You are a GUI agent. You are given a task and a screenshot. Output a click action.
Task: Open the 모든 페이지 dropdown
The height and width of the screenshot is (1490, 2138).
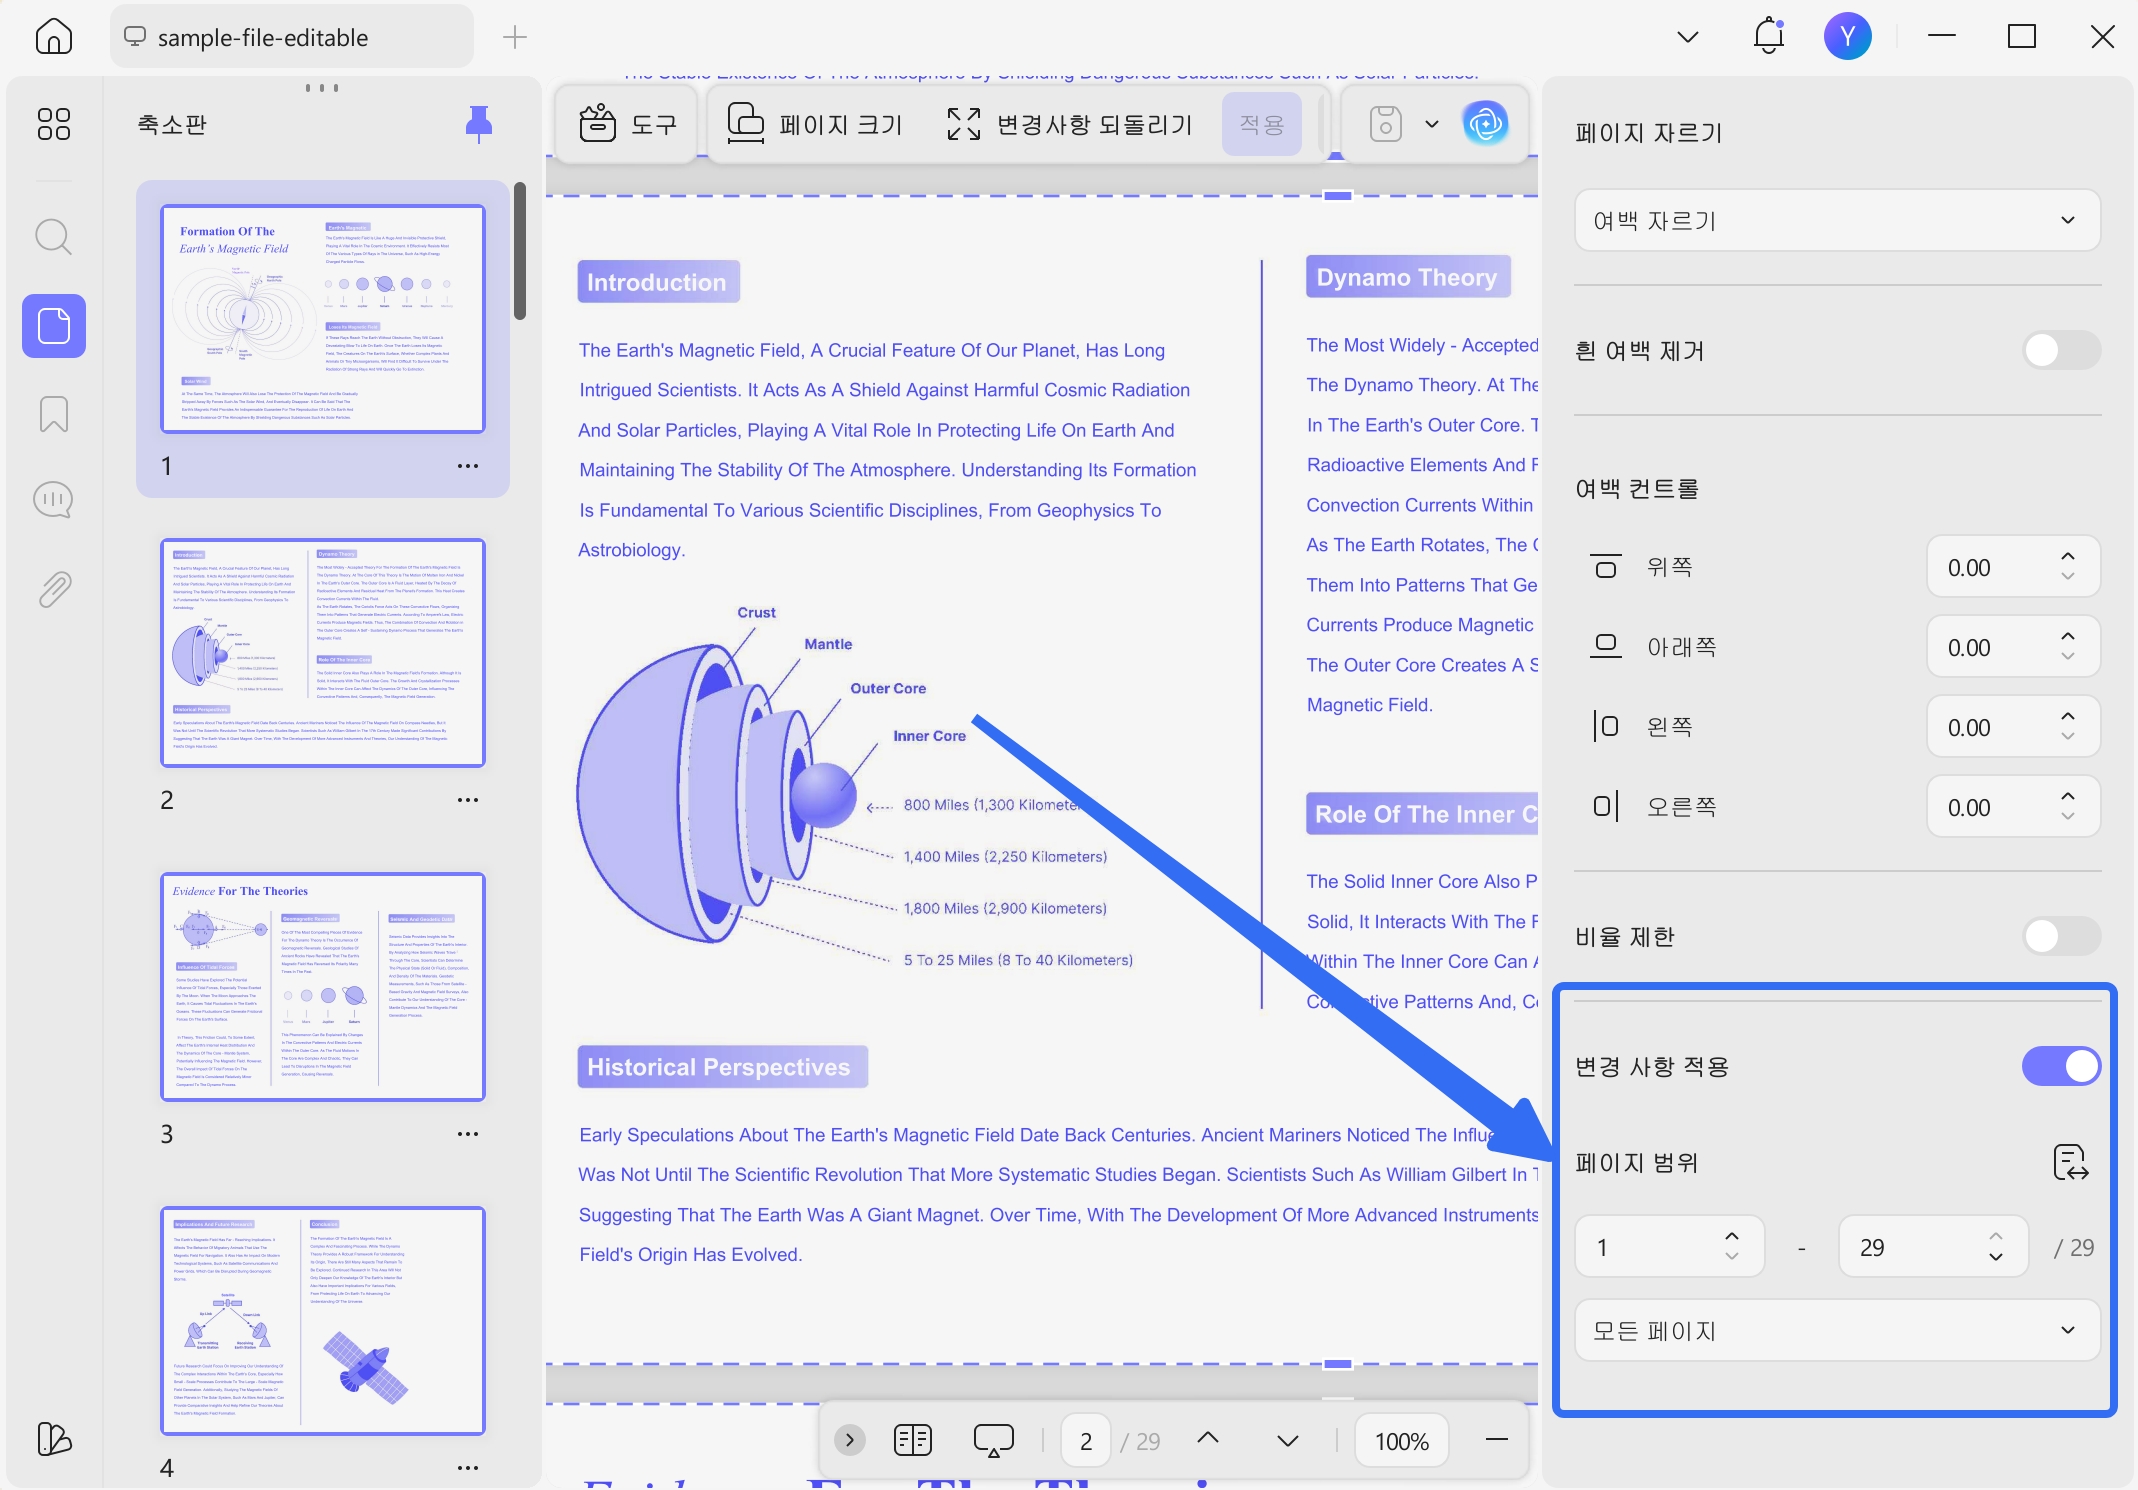pos(1836,1330)
